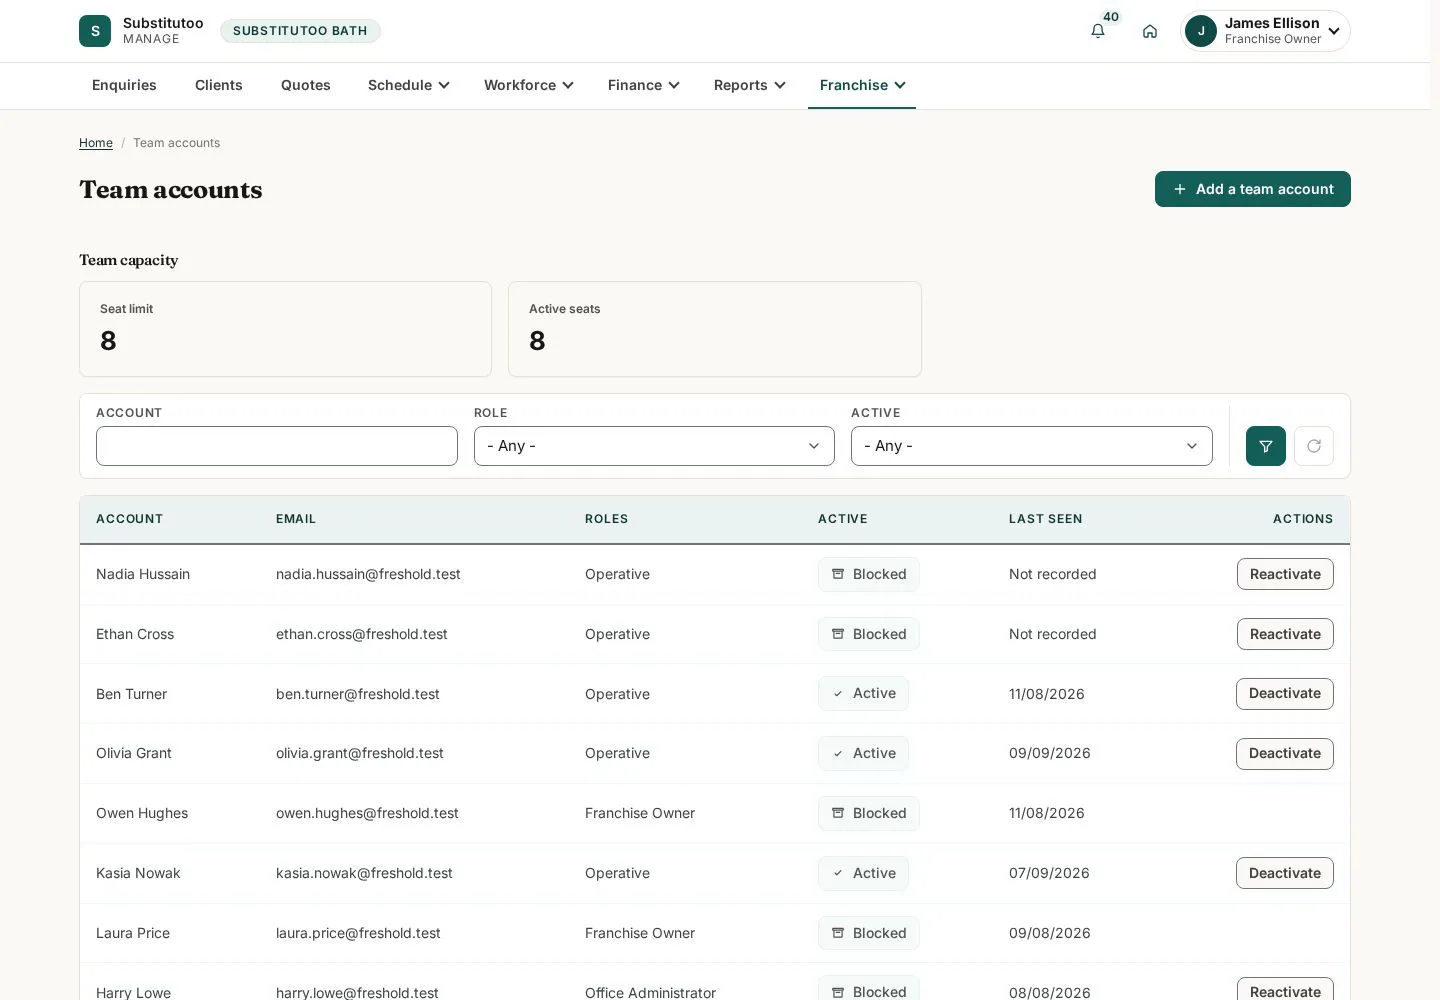
Task: Expand the Workforce menu
Action: [x=528, y=85]
